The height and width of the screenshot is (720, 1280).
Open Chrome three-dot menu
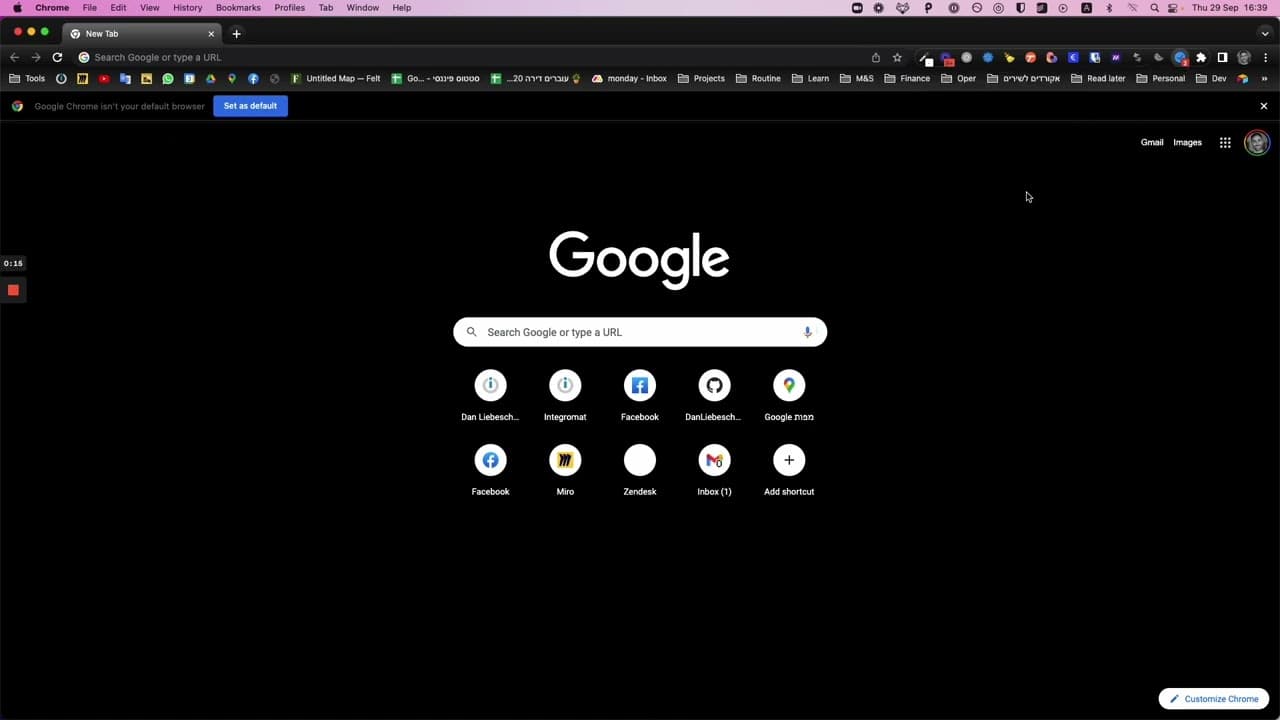[x=1265, y=58]
